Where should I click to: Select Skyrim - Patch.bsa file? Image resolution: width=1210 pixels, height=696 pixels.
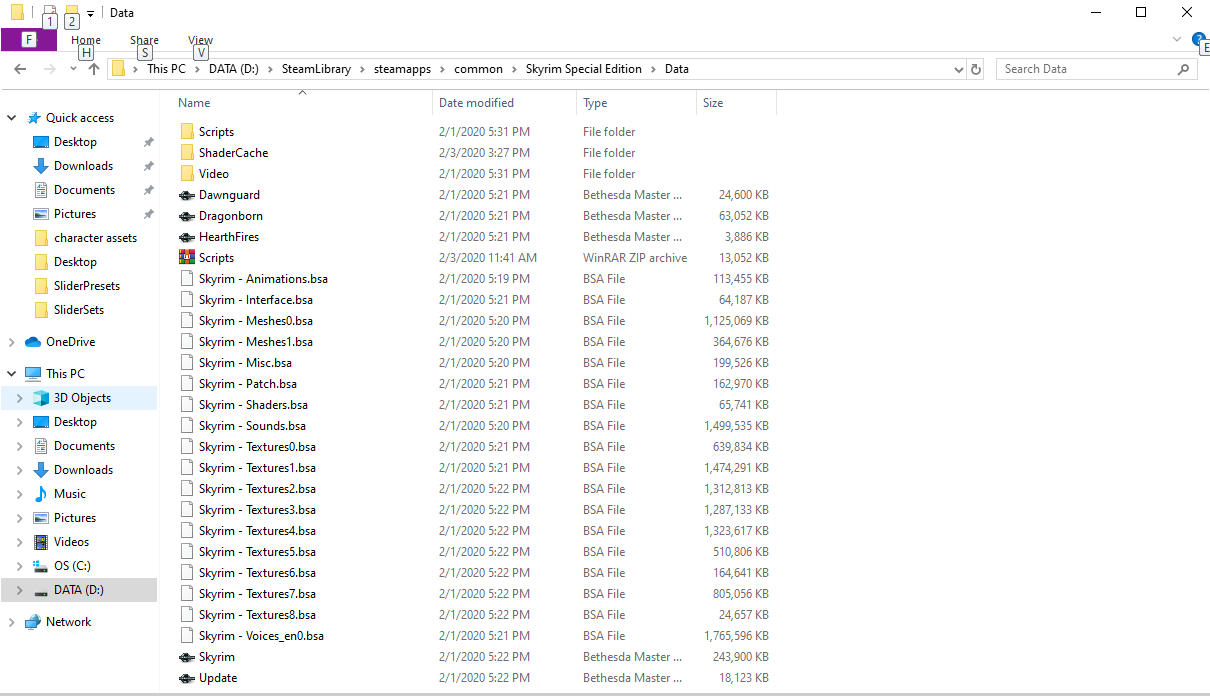click(x=247, y=384)
